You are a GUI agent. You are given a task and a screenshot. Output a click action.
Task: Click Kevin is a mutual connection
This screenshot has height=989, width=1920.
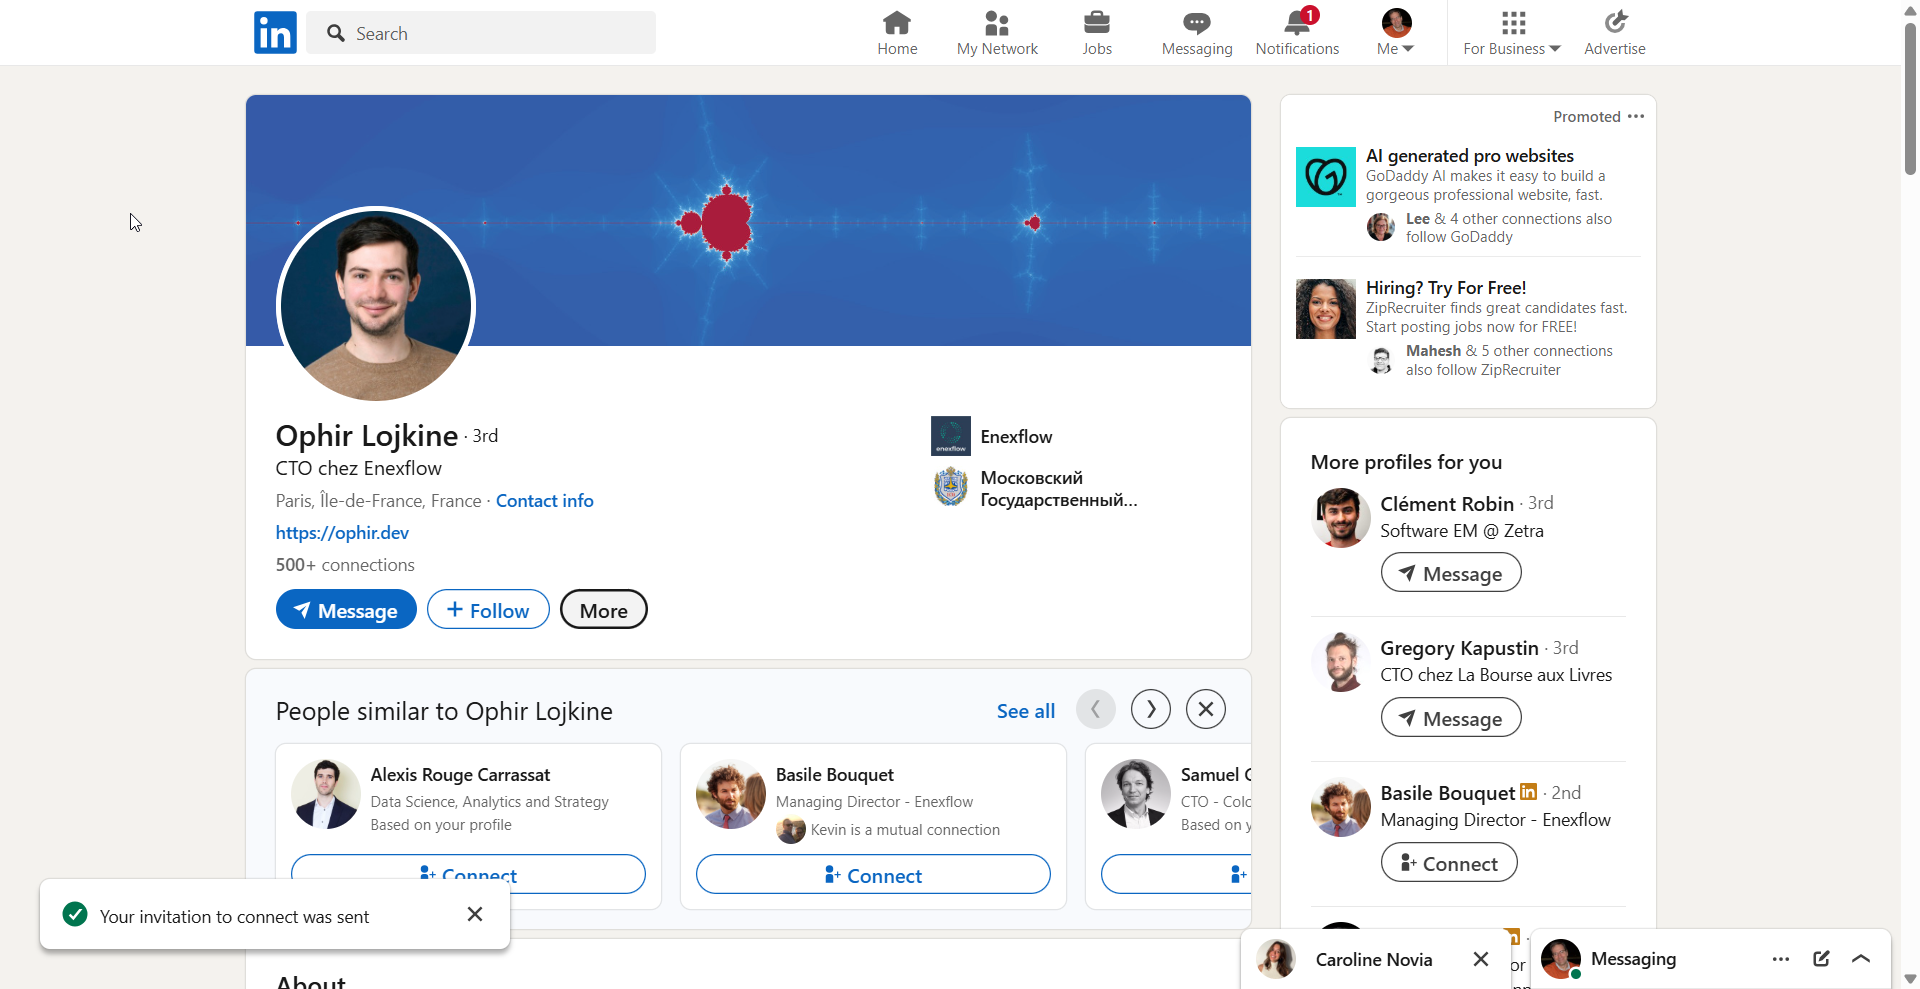coord(905,830)
